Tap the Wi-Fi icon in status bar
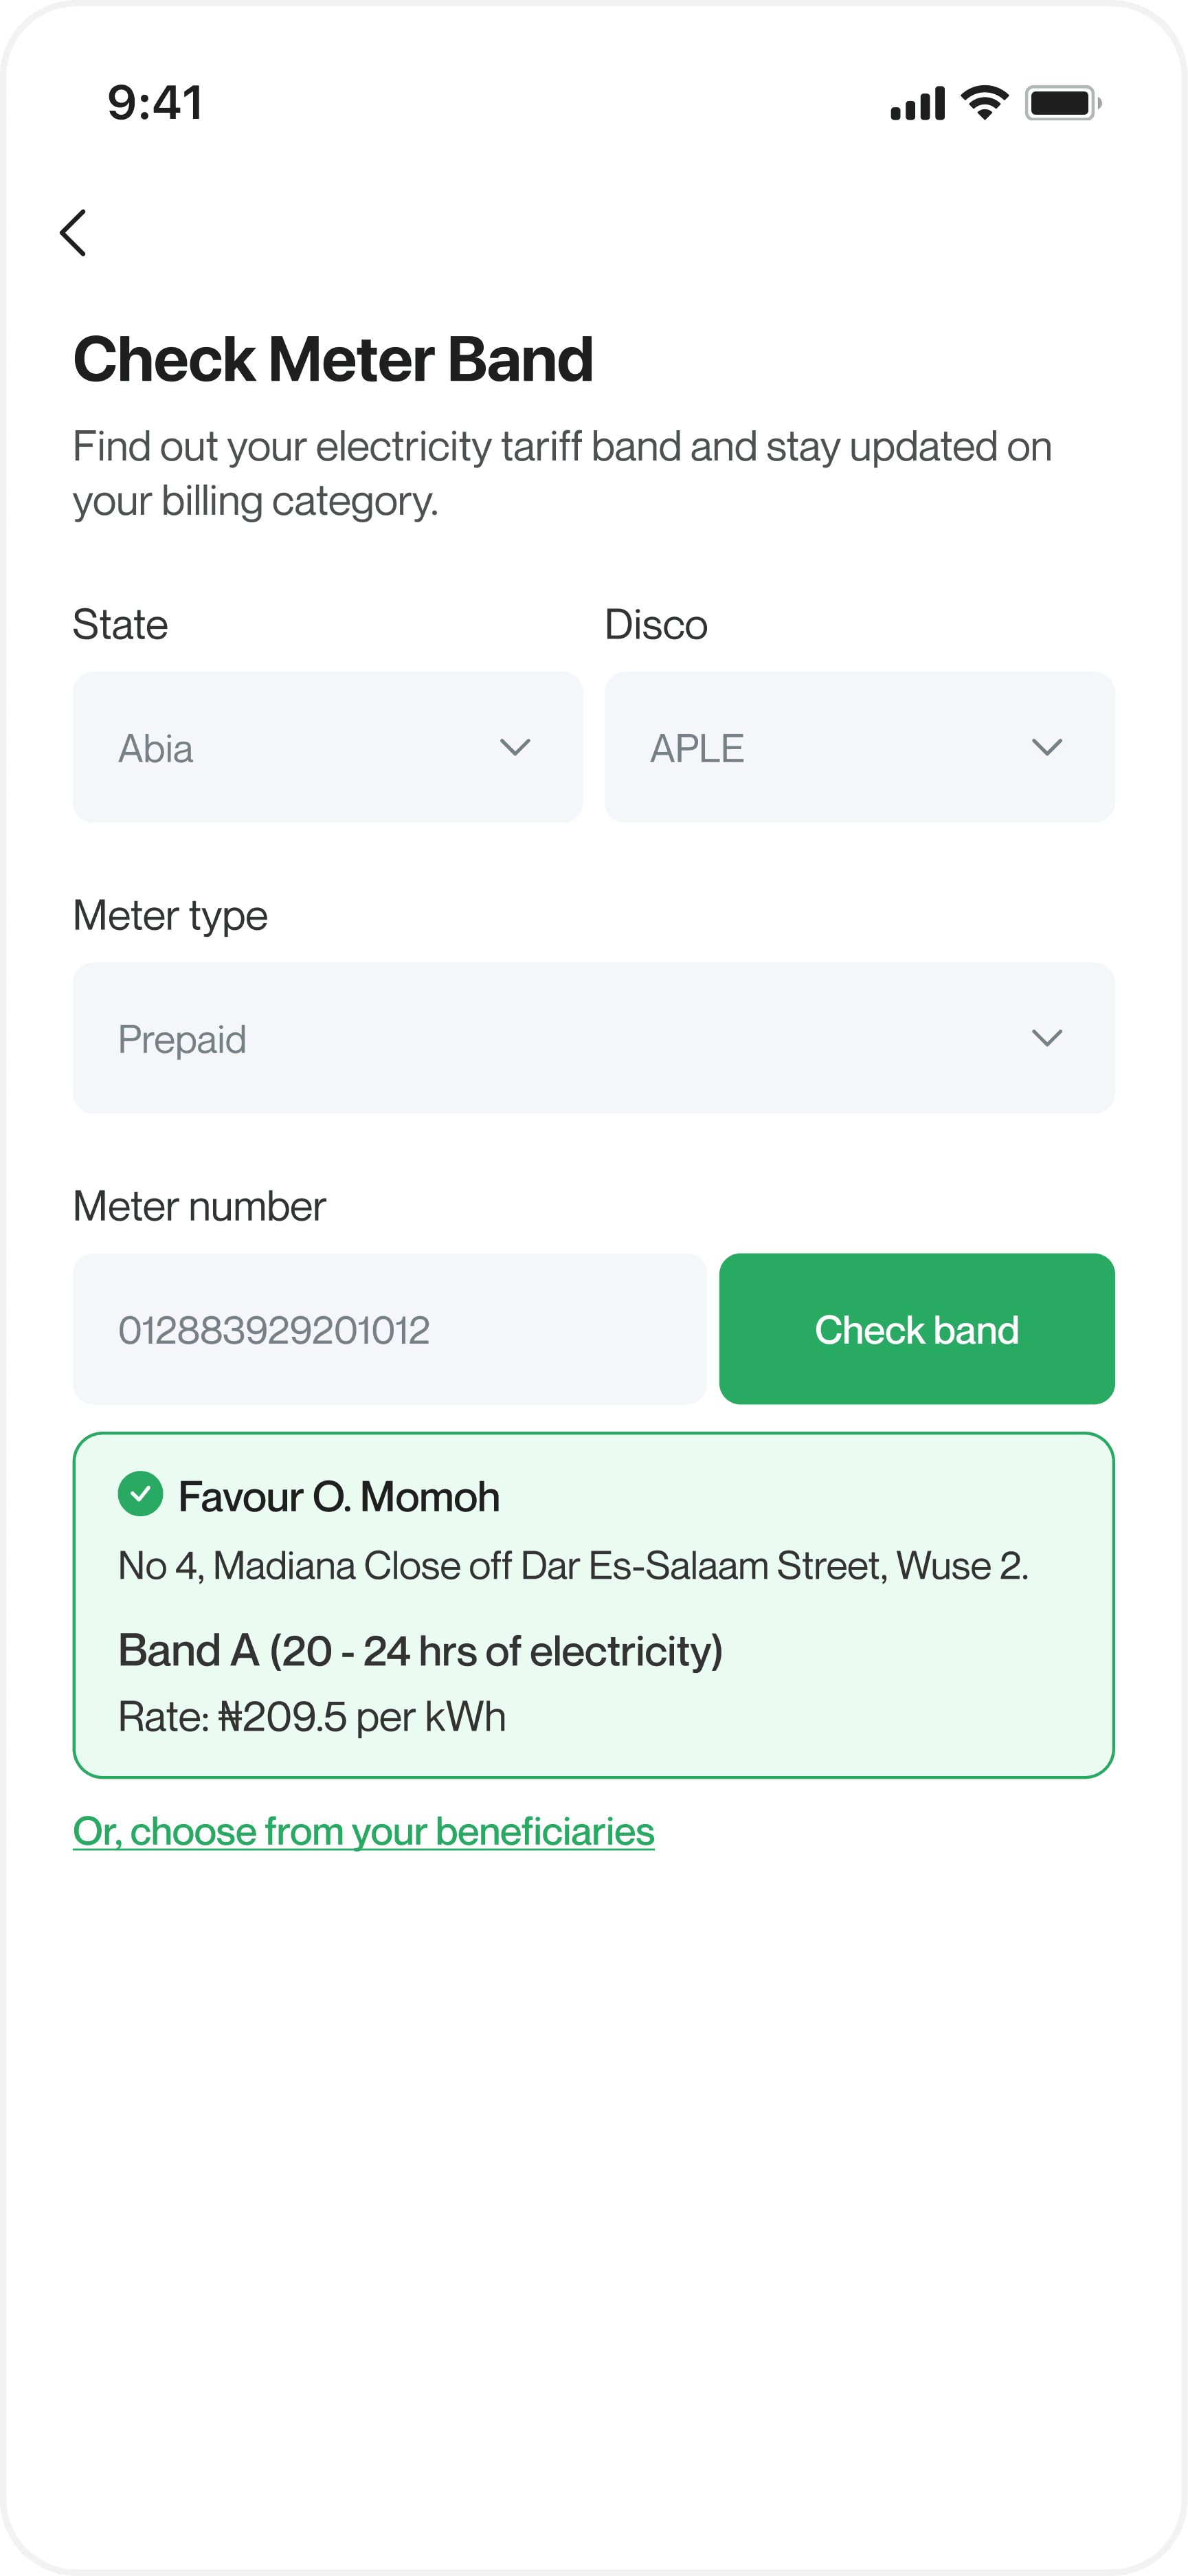The height and width of the screenshot is (2576, 1188). click(x=985, y=103)
